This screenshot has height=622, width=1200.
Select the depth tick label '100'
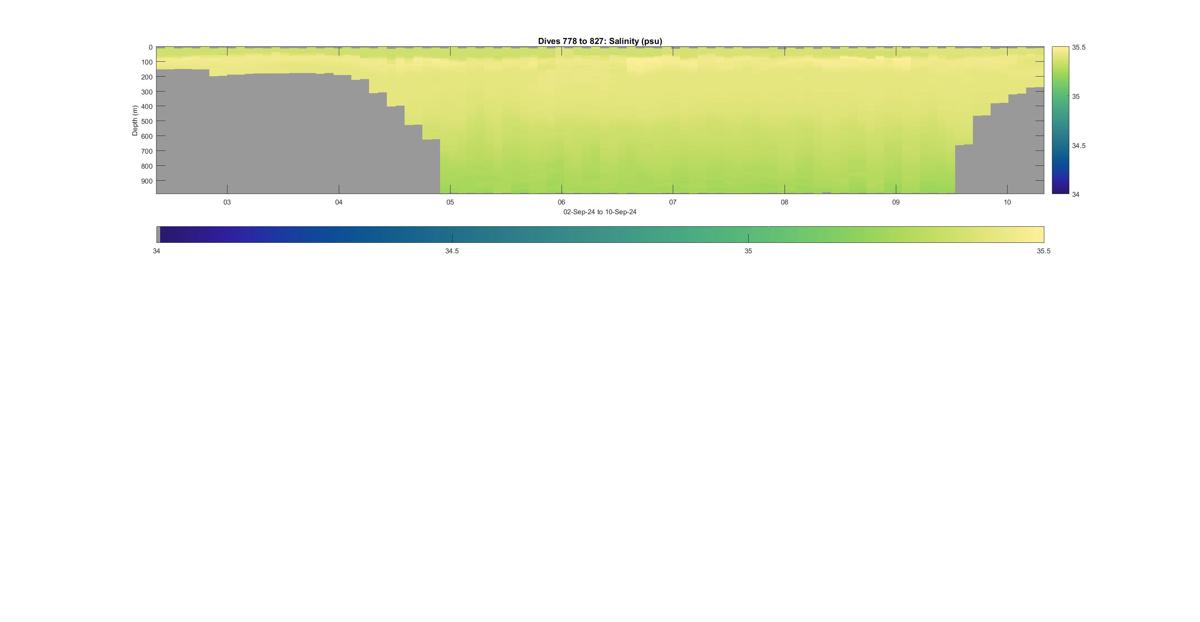click(x=147, y=62)
